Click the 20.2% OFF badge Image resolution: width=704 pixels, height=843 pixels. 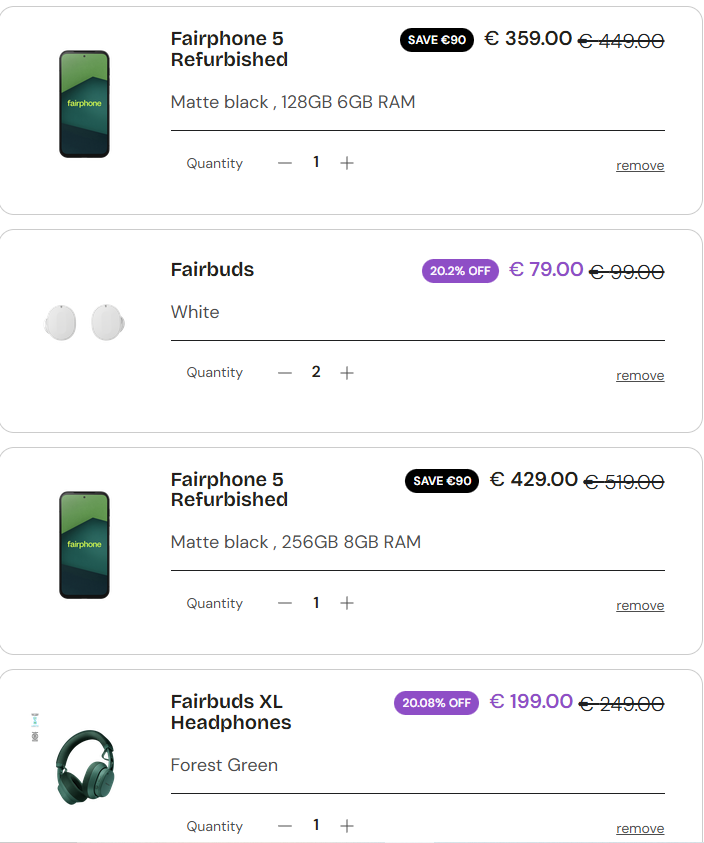coord(460,271)
